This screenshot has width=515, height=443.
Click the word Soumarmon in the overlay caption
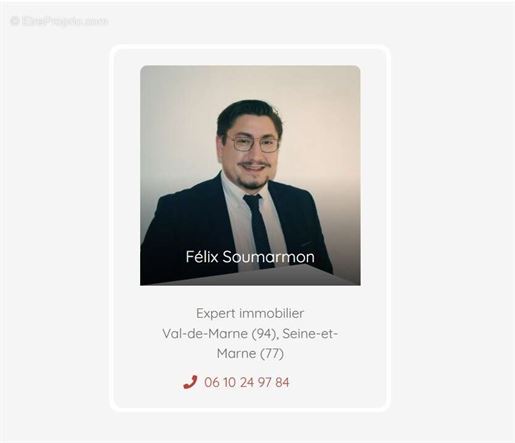pyautogui.click(x=268, y=257)
